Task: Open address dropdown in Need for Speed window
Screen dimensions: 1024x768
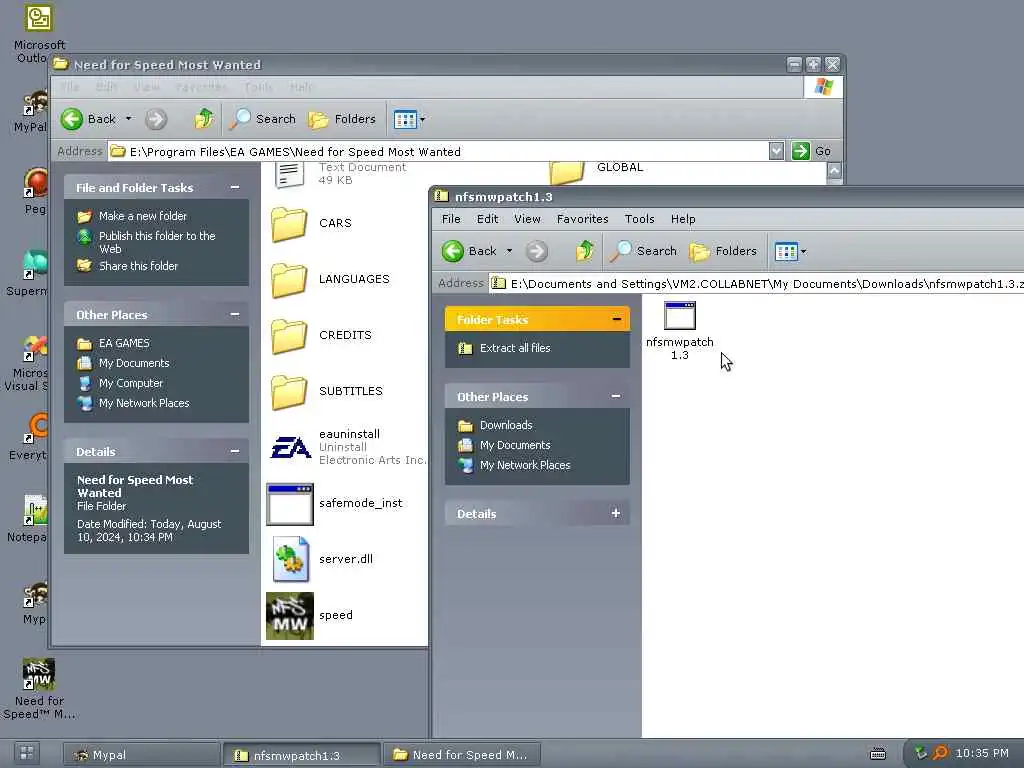Action: (776, 152)
